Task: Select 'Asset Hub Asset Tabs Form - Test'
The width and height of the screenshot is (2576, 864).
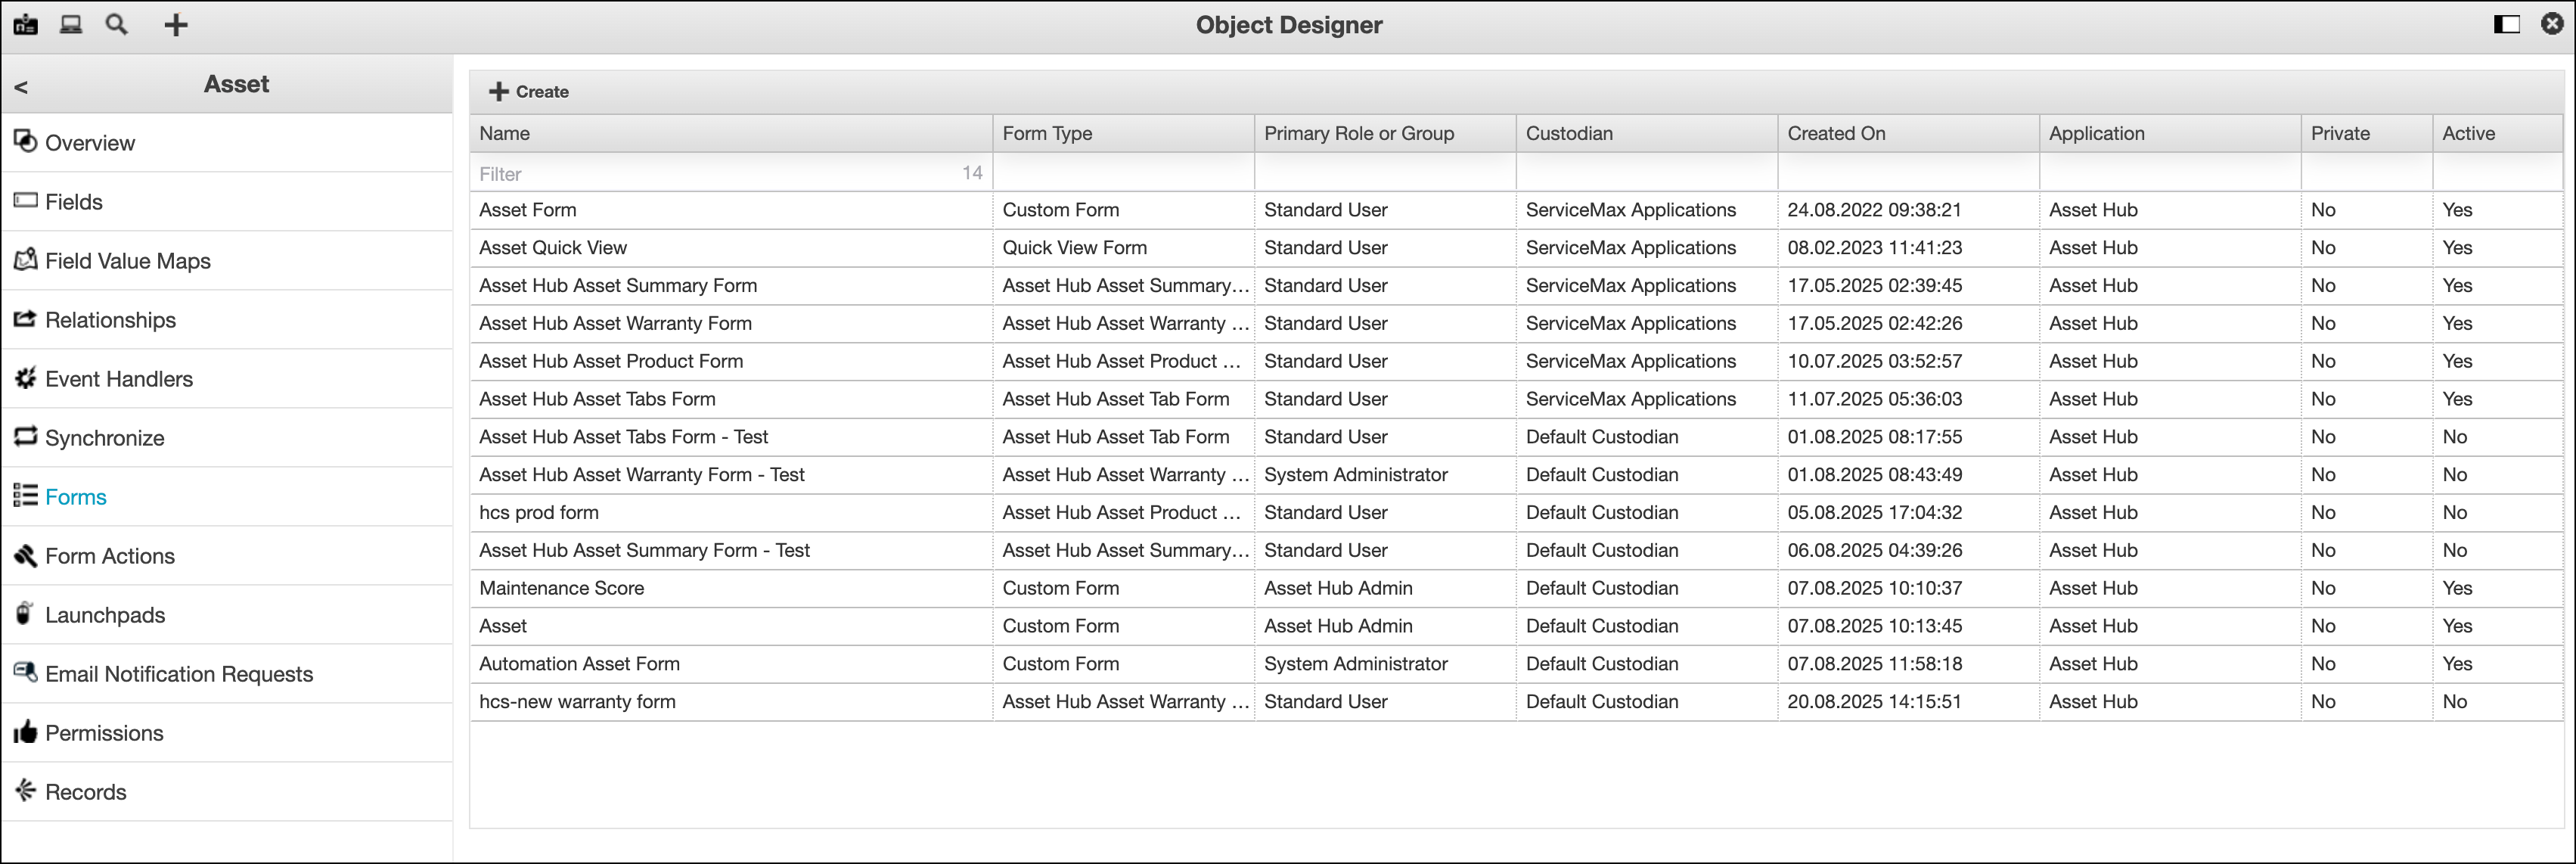Action: 624,437
